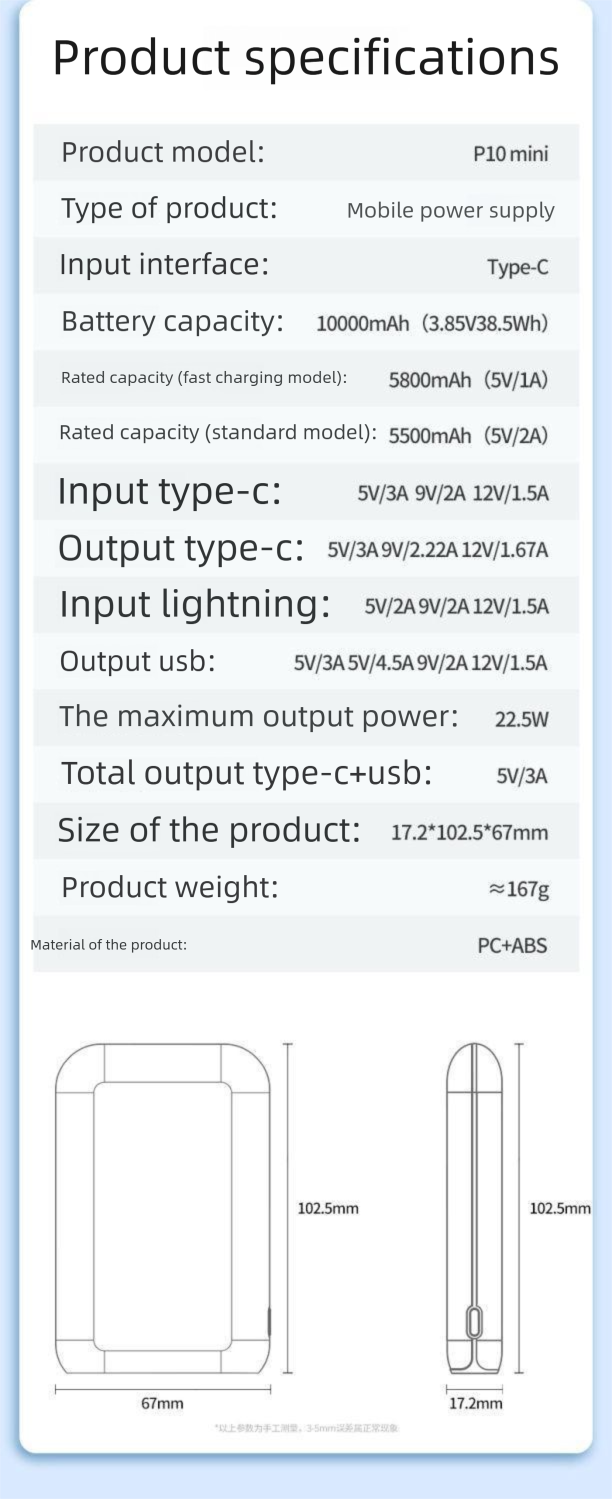This screenshot has height=1499, width=612.
Task: Click the side view power bank diagram
Action: click(x=474, y=1208)
